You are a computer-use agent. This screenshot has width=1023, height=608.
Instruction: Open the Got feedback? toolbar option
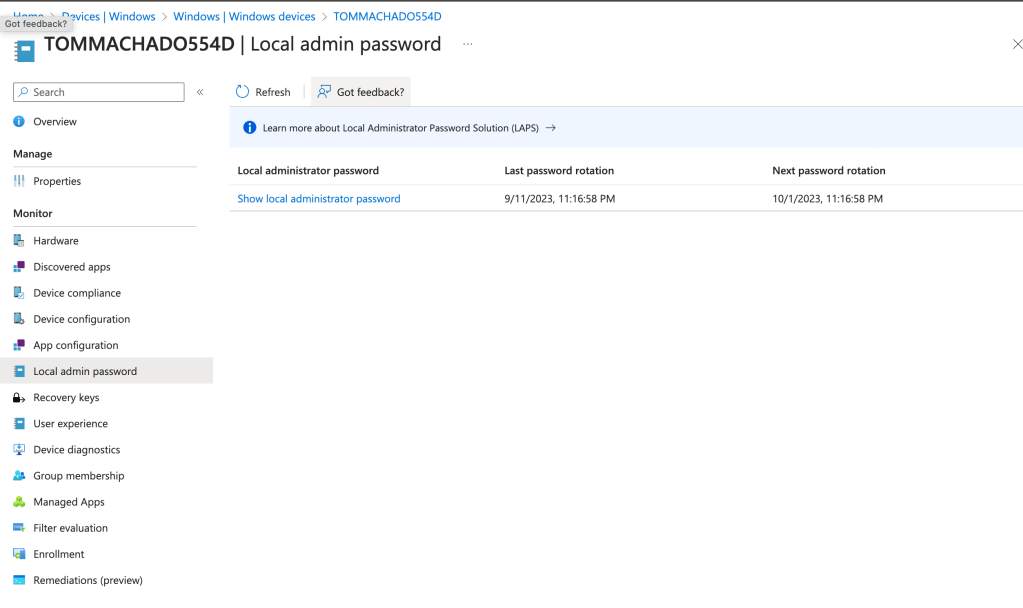[361, 92]
